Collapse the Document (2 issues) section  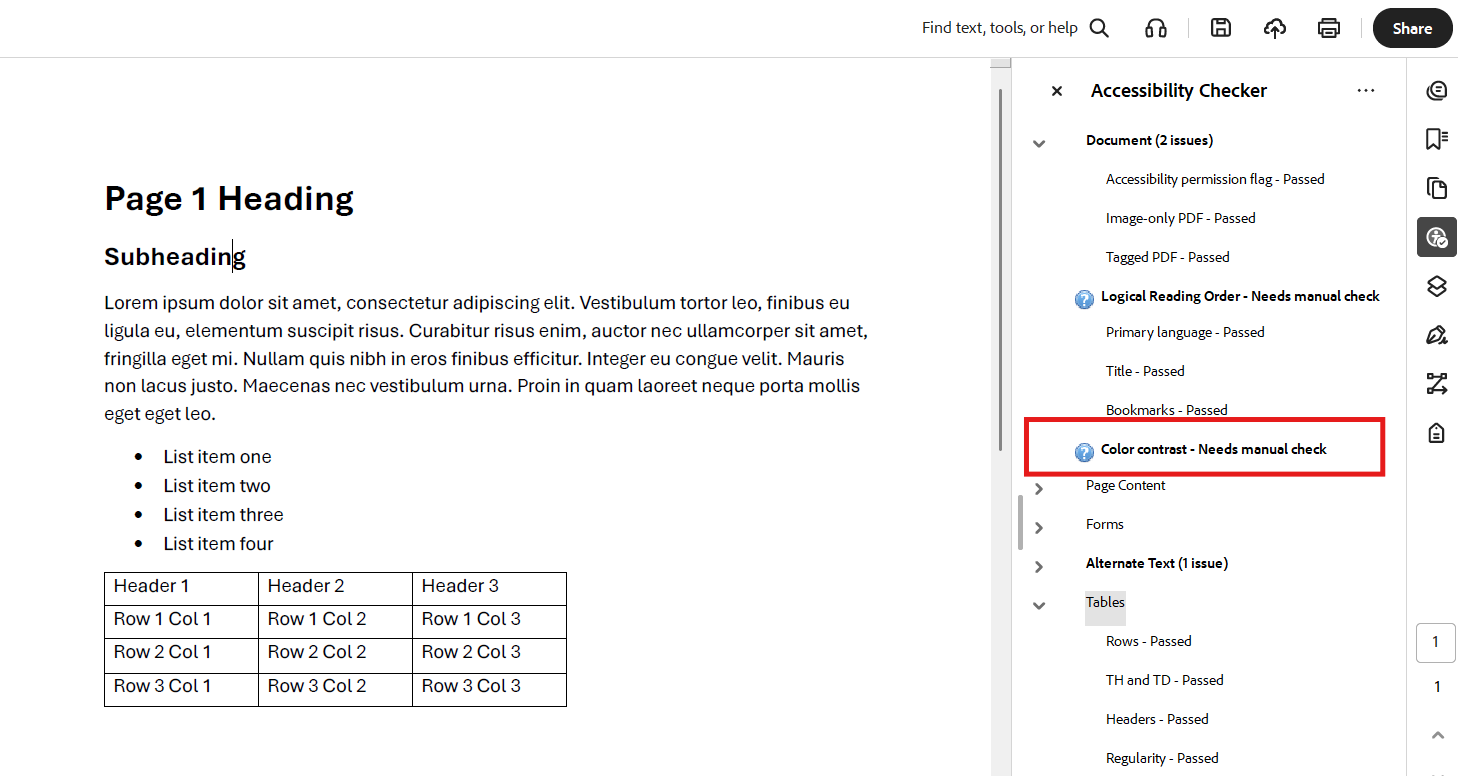[x=1039, y=143]
